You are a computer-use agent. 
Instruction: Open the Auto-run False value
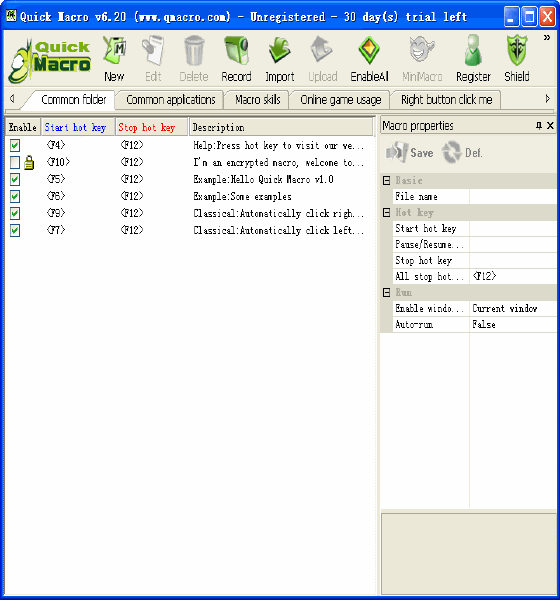pos(513,324)
